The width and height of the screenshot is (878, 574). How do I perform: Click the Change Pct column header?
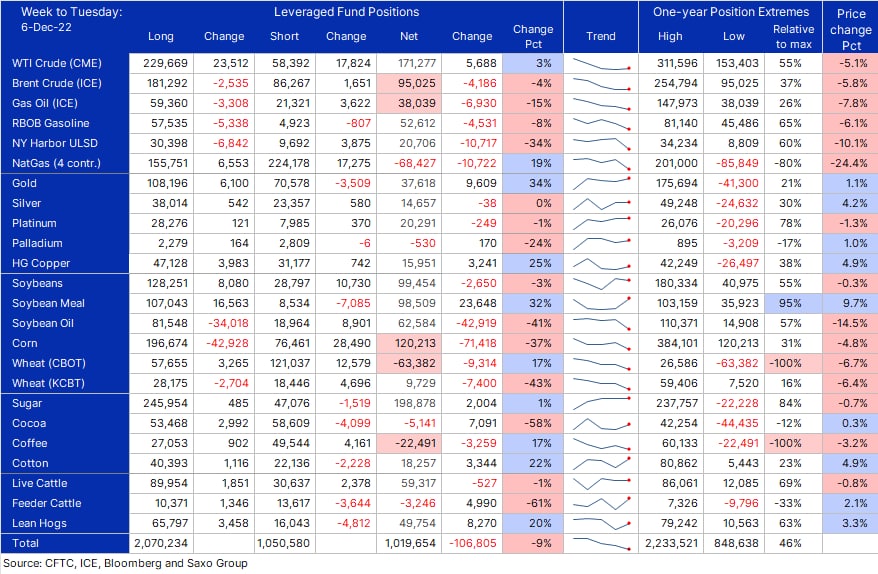click(x=533, y=36)
